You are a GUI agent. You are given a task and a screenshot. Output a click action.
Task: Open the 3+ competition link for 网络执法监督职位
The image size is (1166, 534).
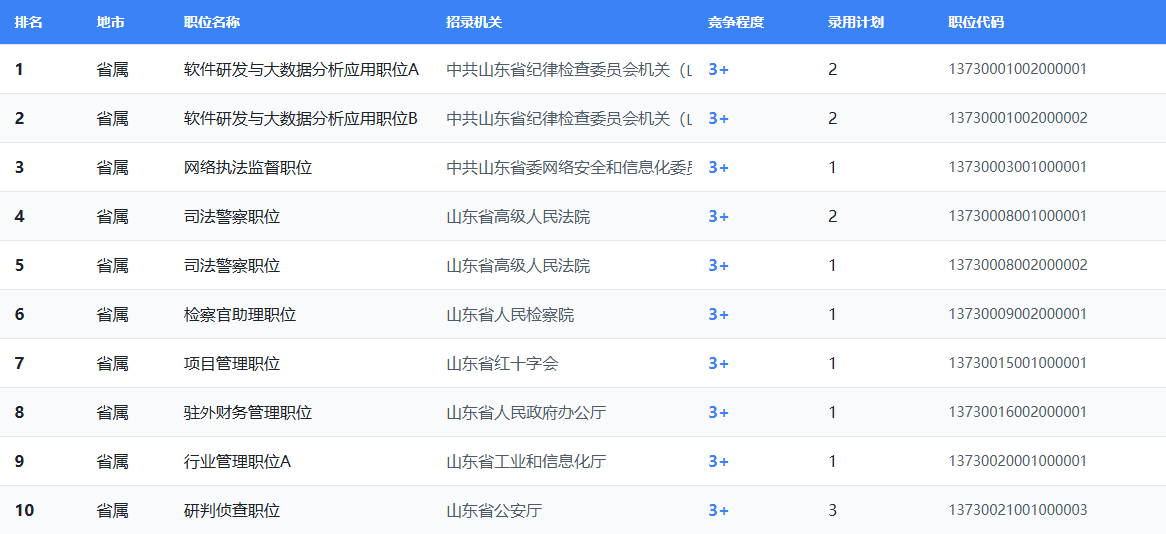click(x=718, y=167)
